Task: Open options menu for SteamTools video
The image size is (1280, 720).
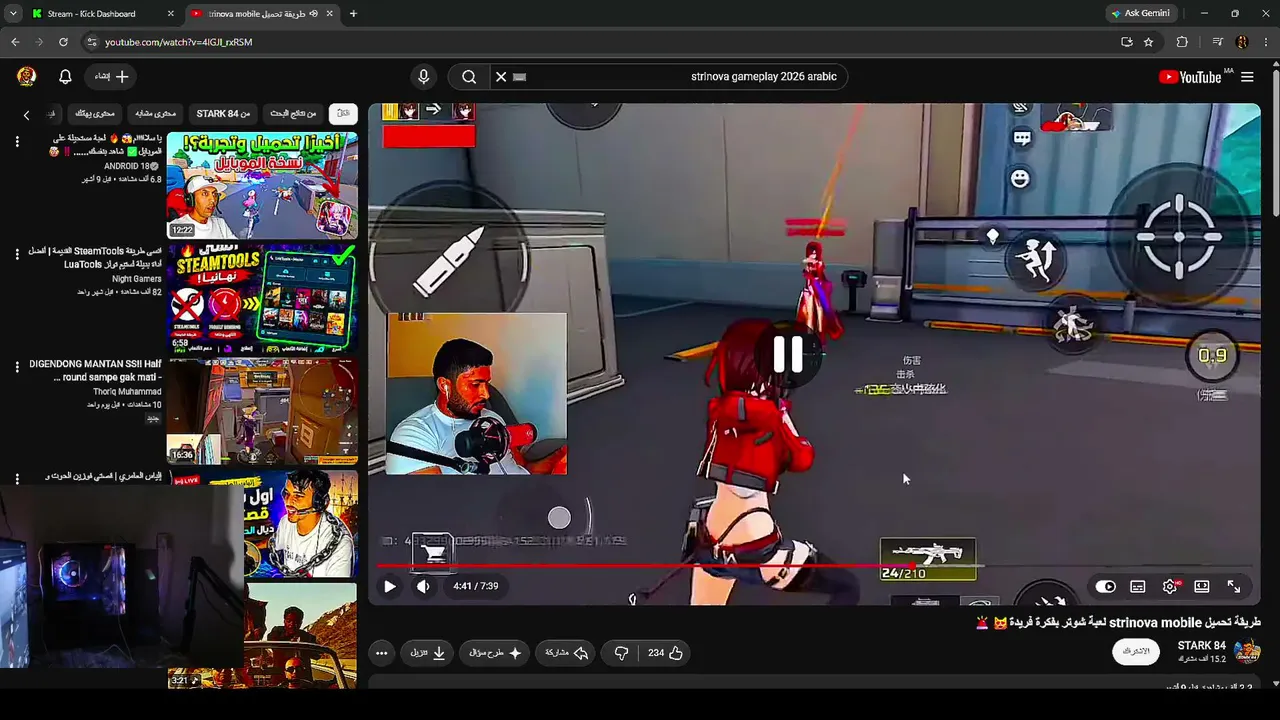Action: 17,254
